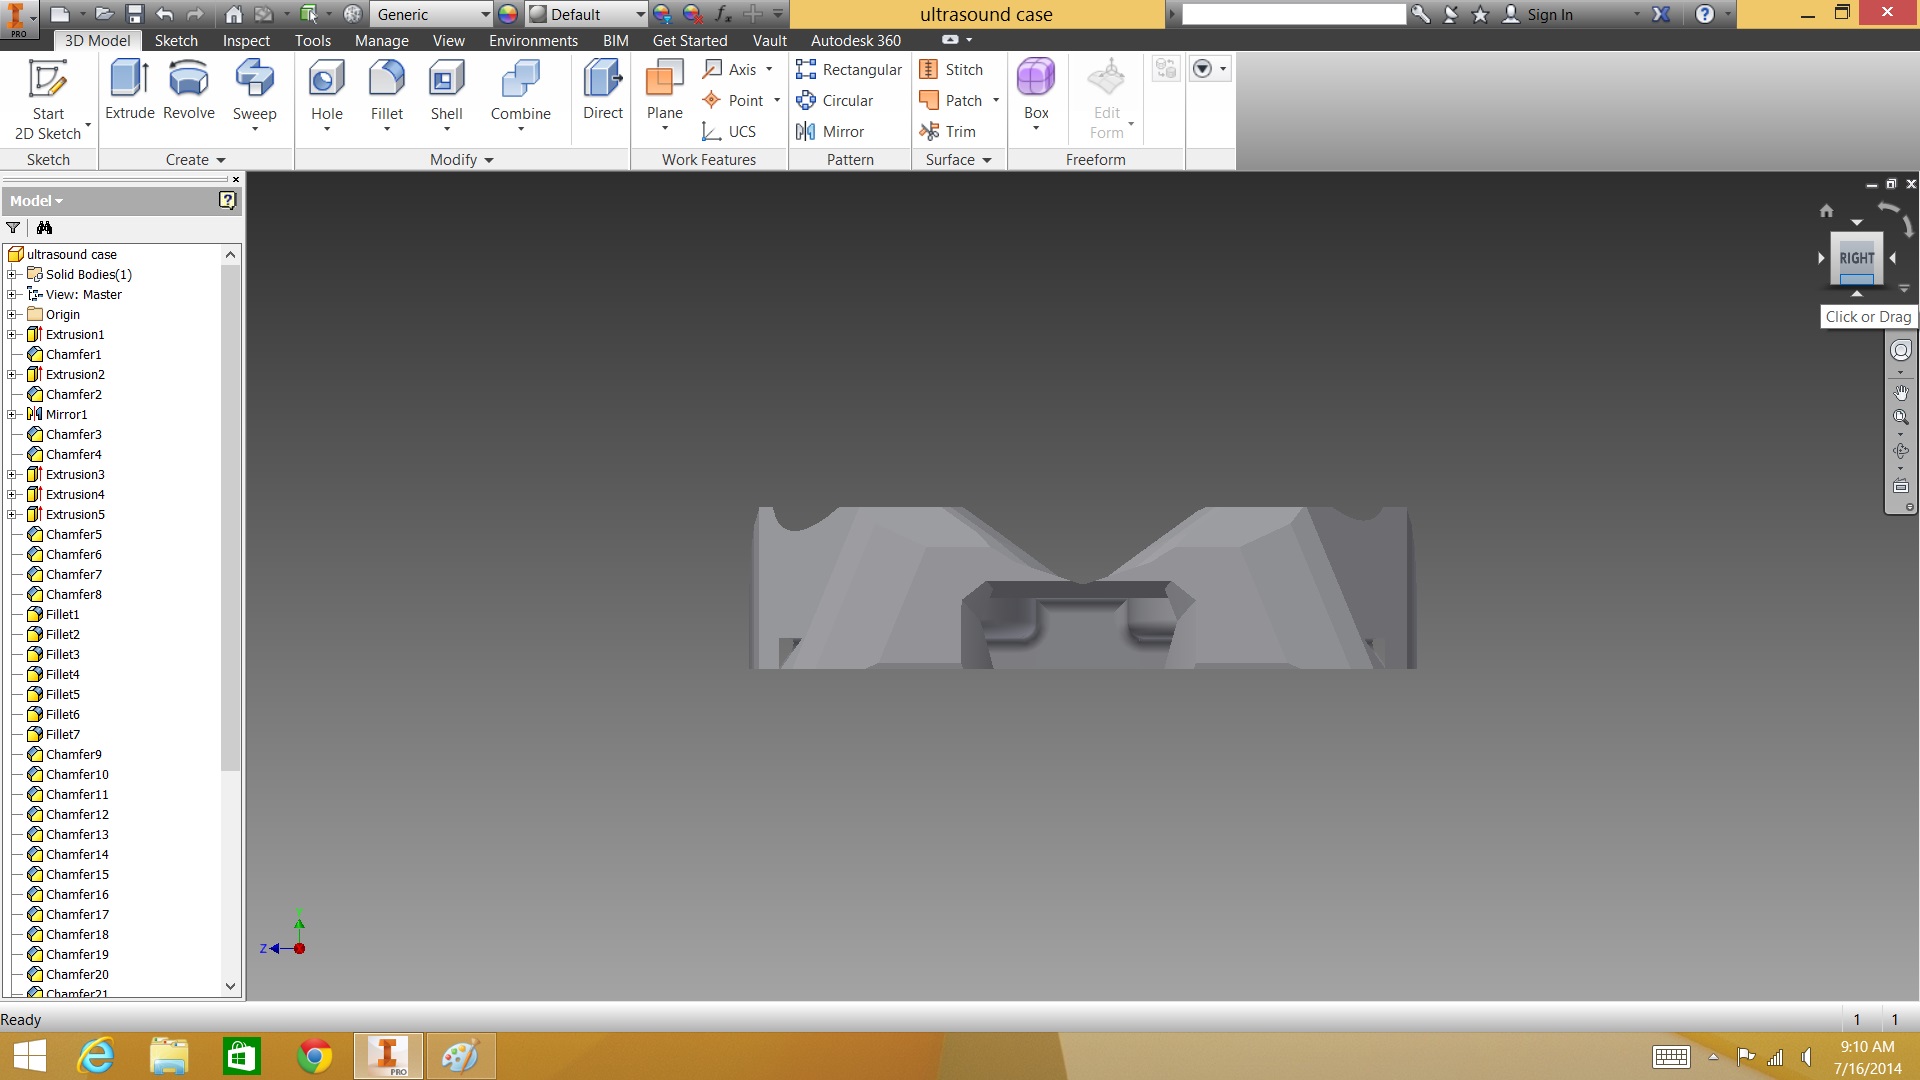Open the Environments ribbon tab
This screenshot has width=1920, height=1080.
click(533, 40)
